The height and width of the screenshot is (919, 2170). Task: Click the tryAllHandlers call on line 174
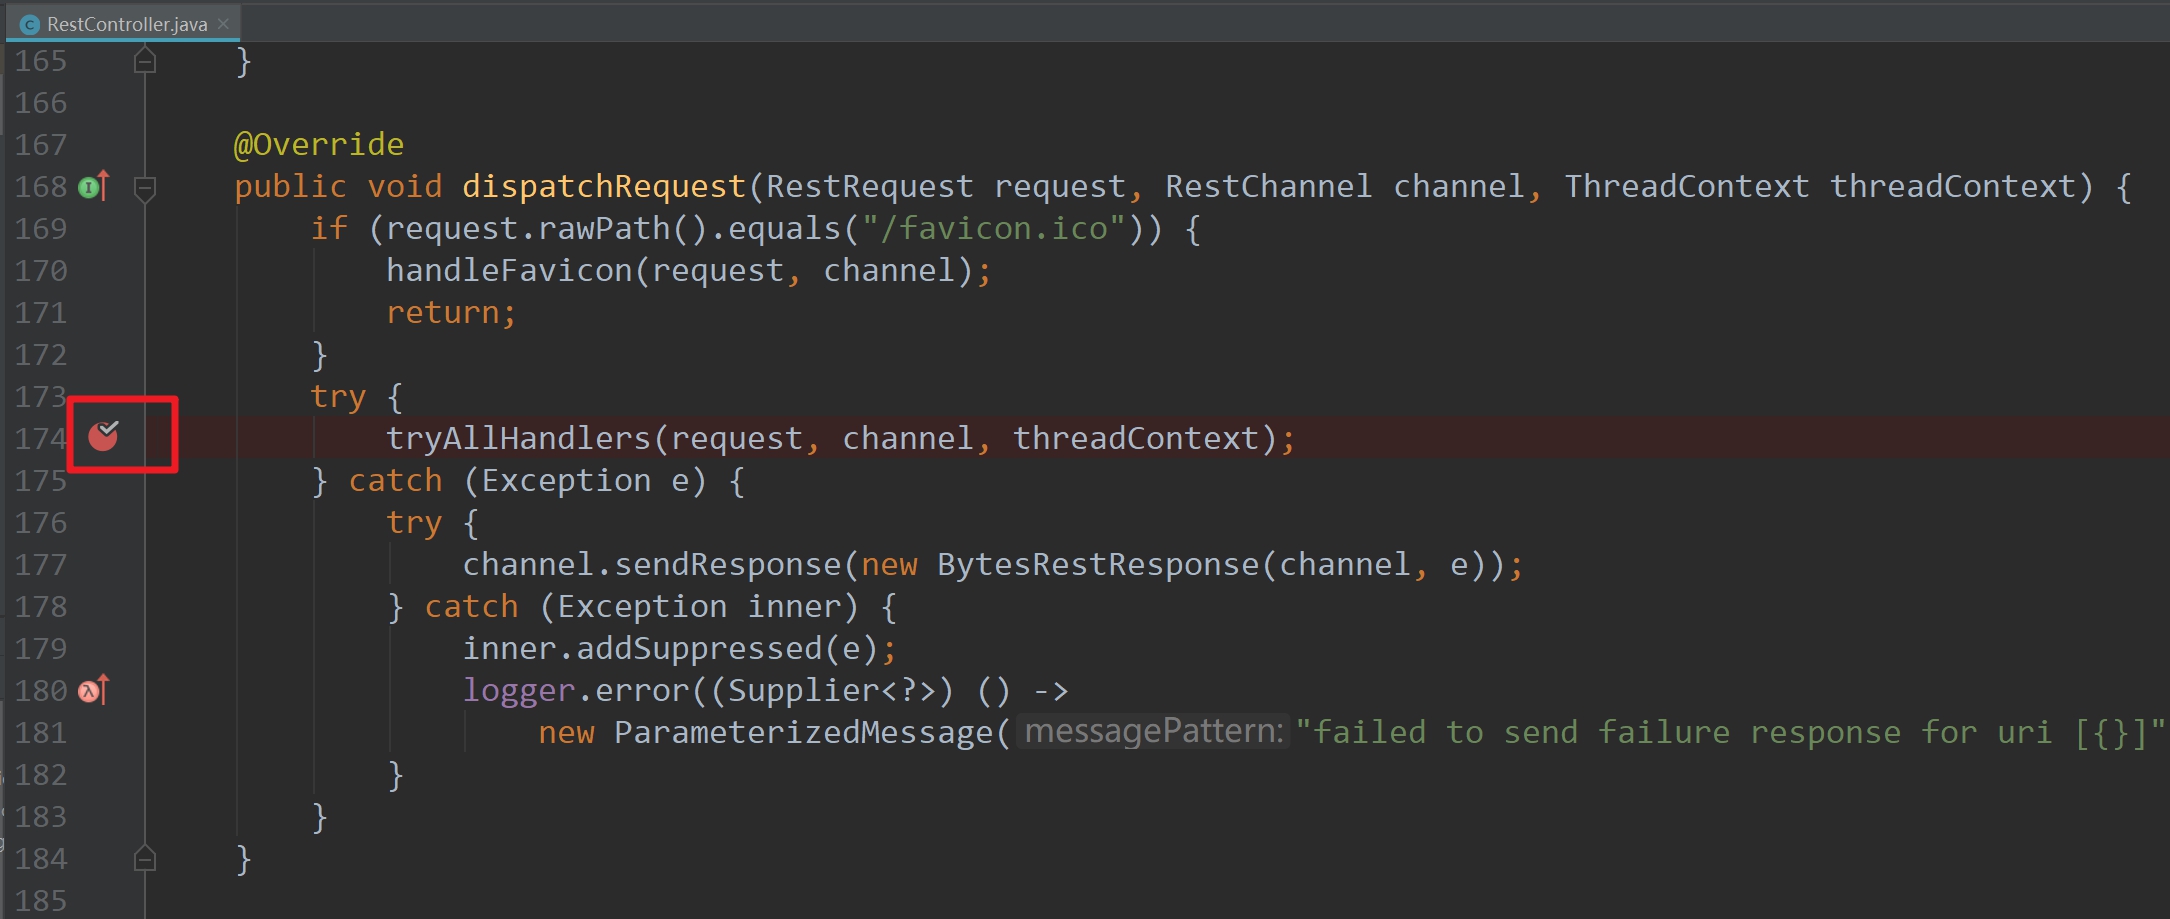[519, 439]
